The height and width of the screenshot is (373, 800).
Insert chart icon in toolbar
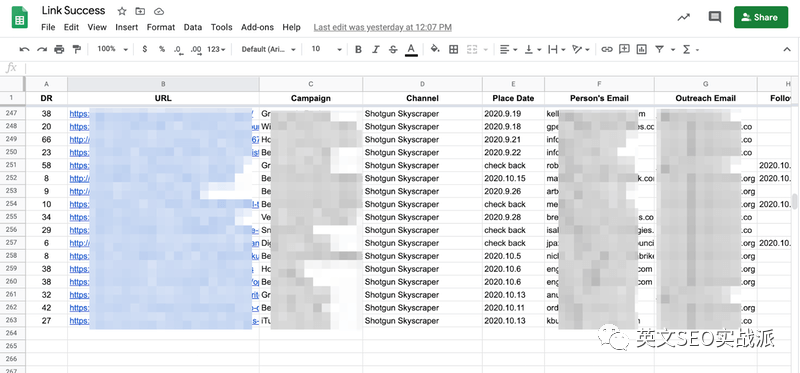[641, 49]
